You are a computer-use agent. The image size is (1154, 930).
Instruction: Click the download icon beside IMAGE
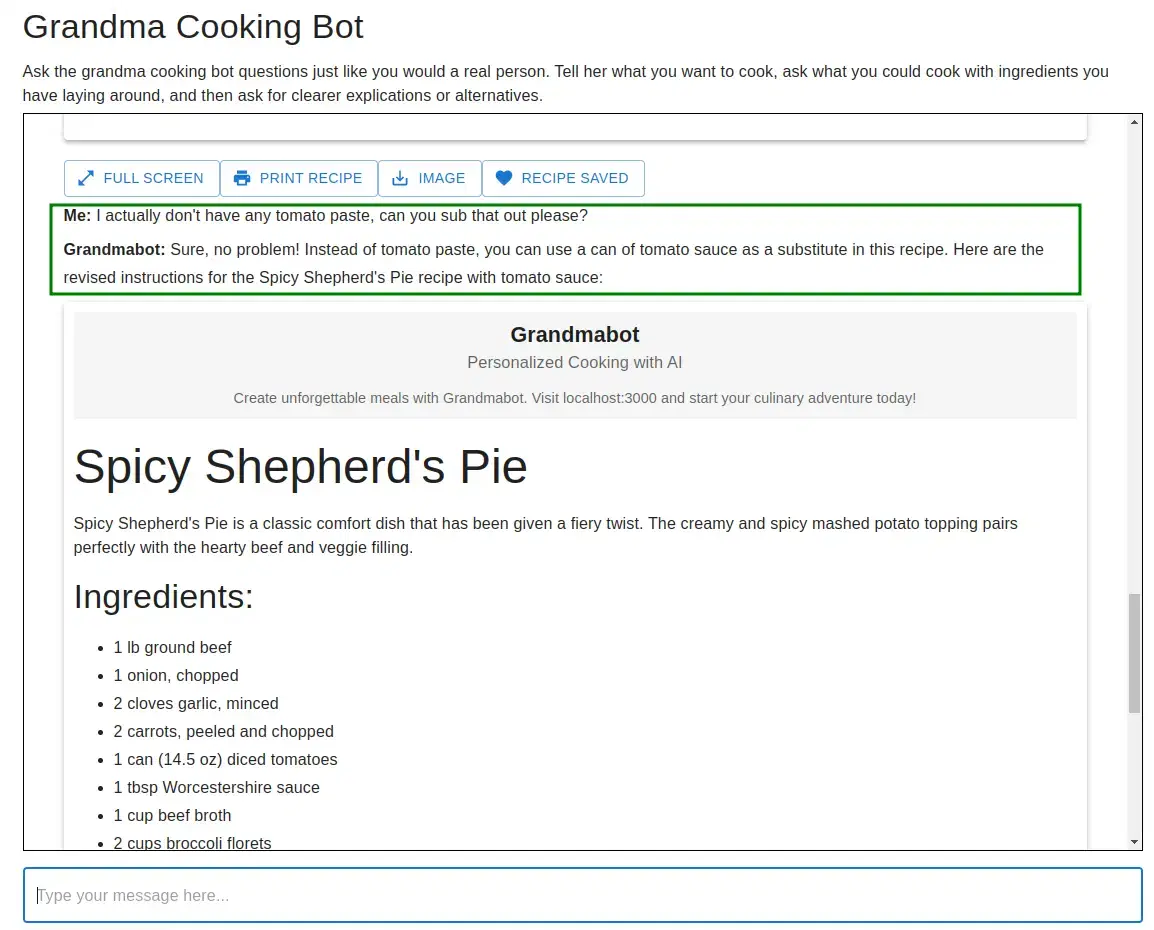[x=400, y=179]
